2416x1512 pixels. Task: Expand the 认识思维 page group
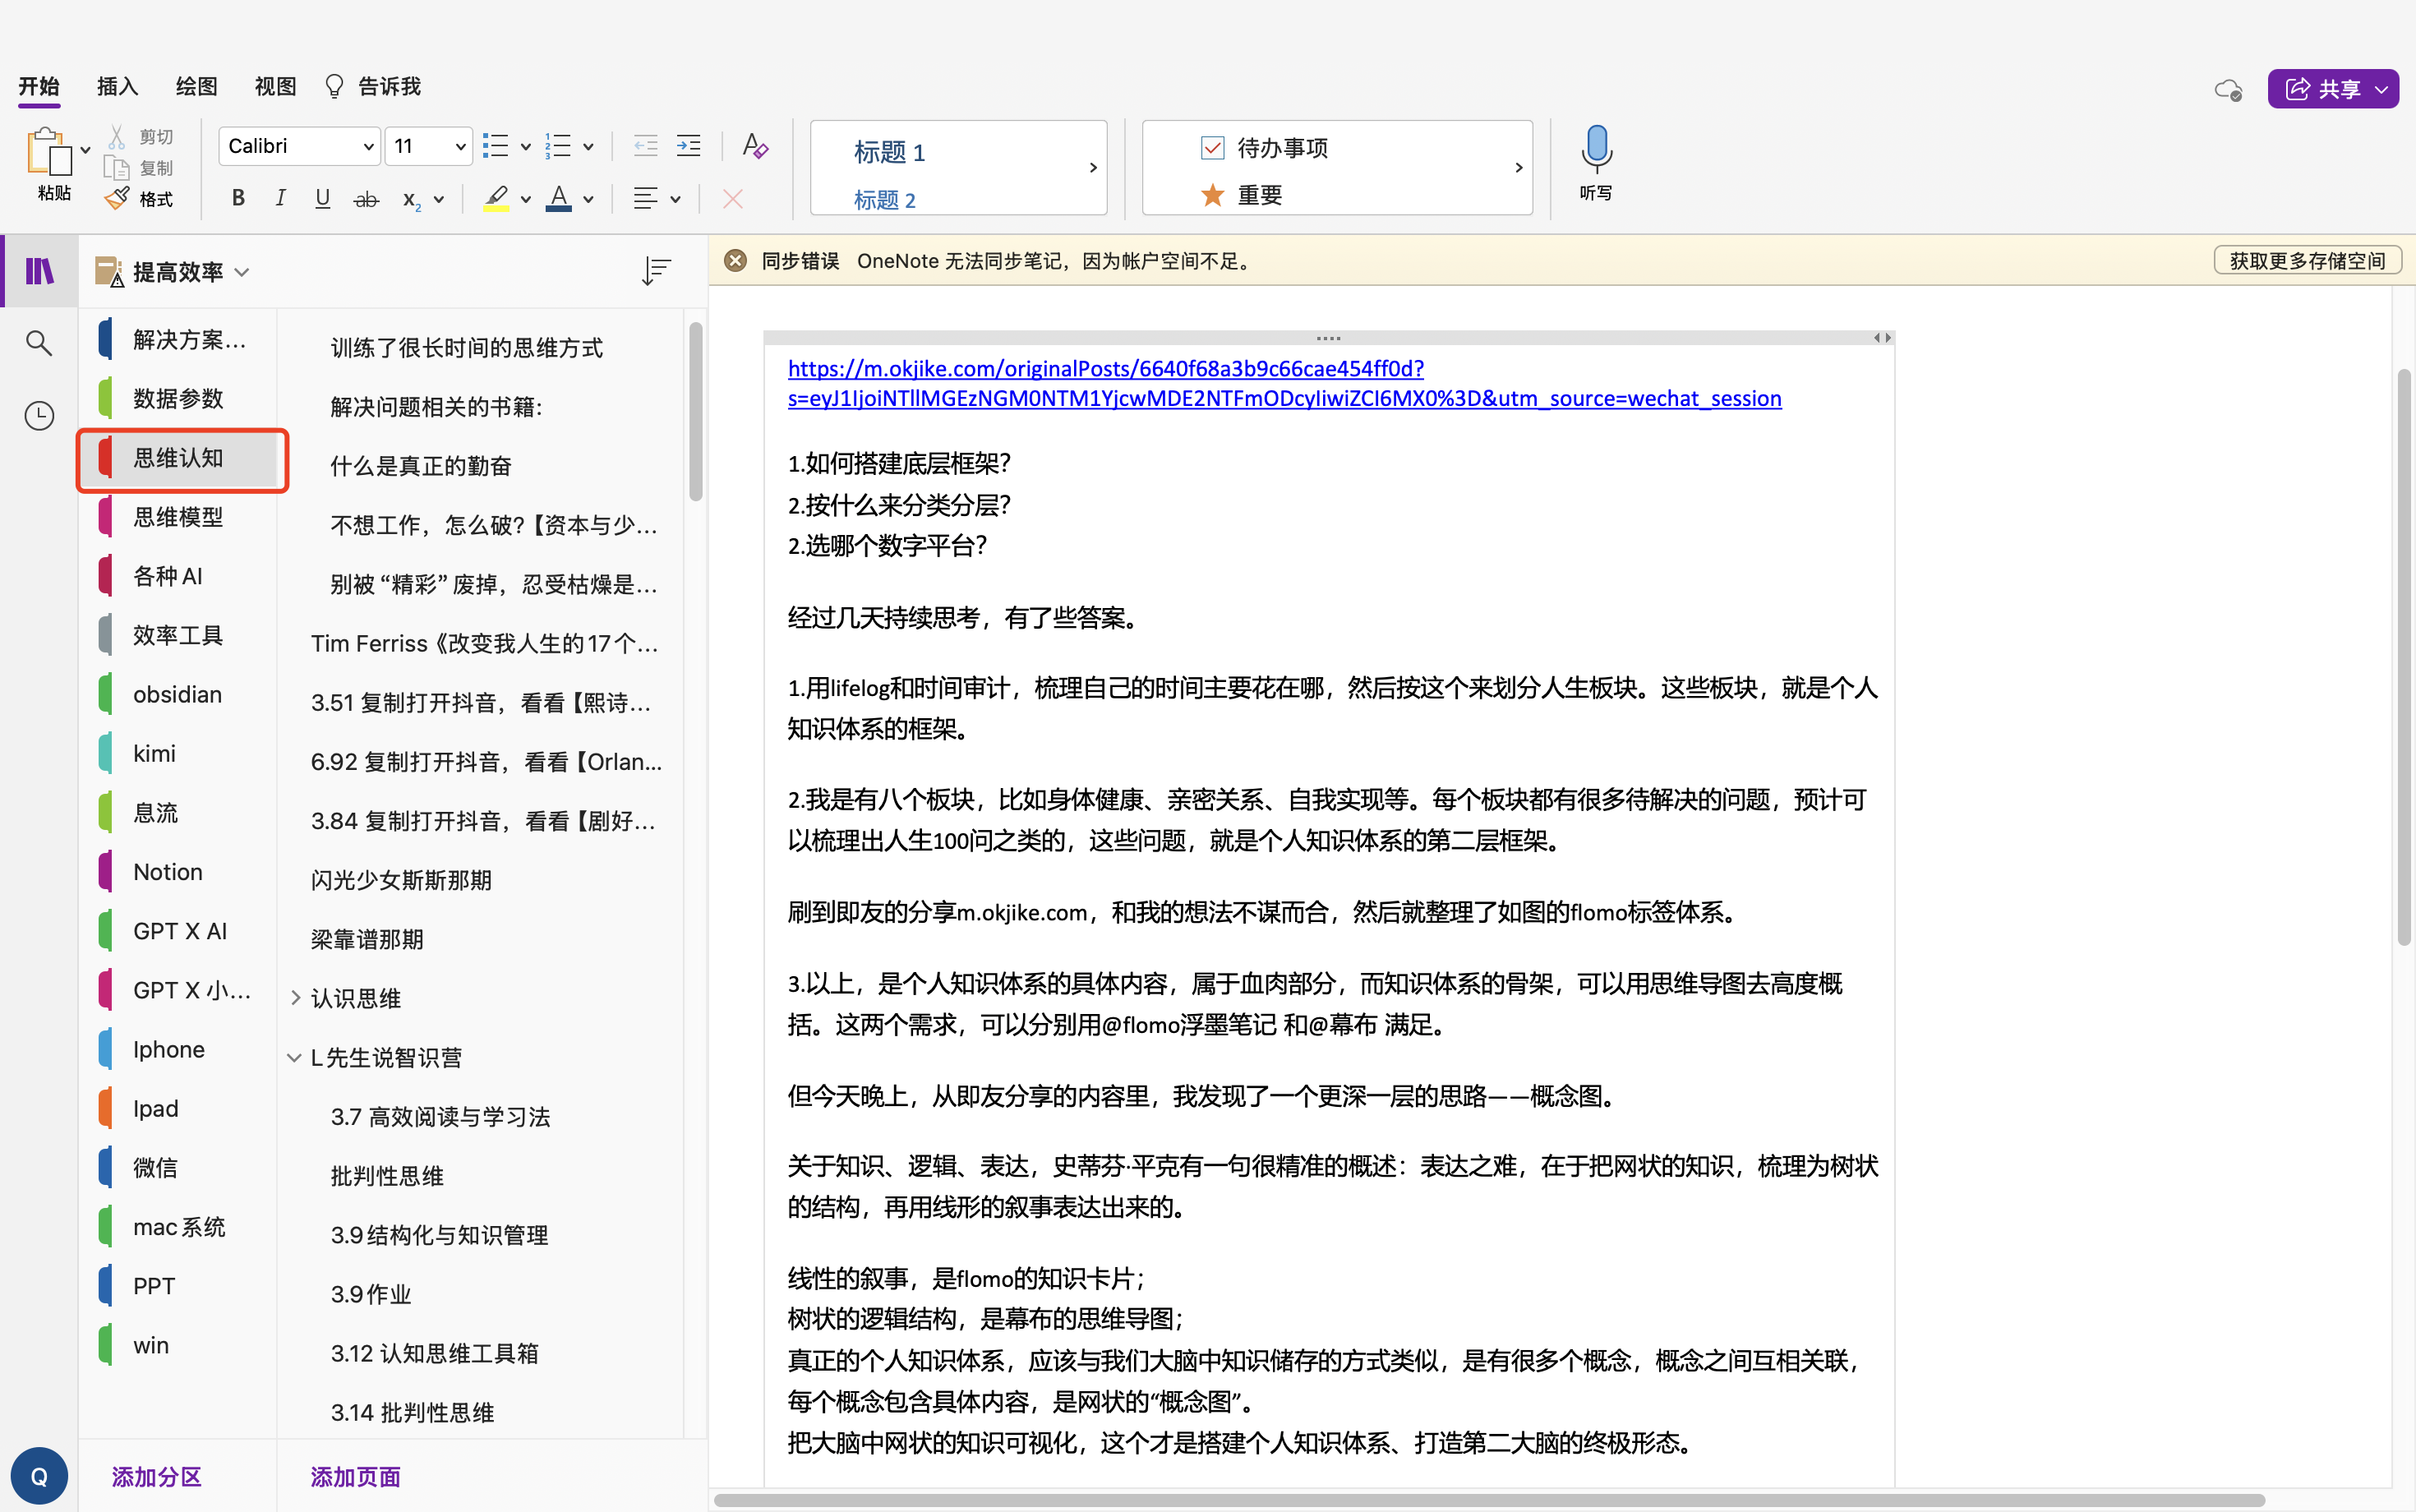pos(295,997)
